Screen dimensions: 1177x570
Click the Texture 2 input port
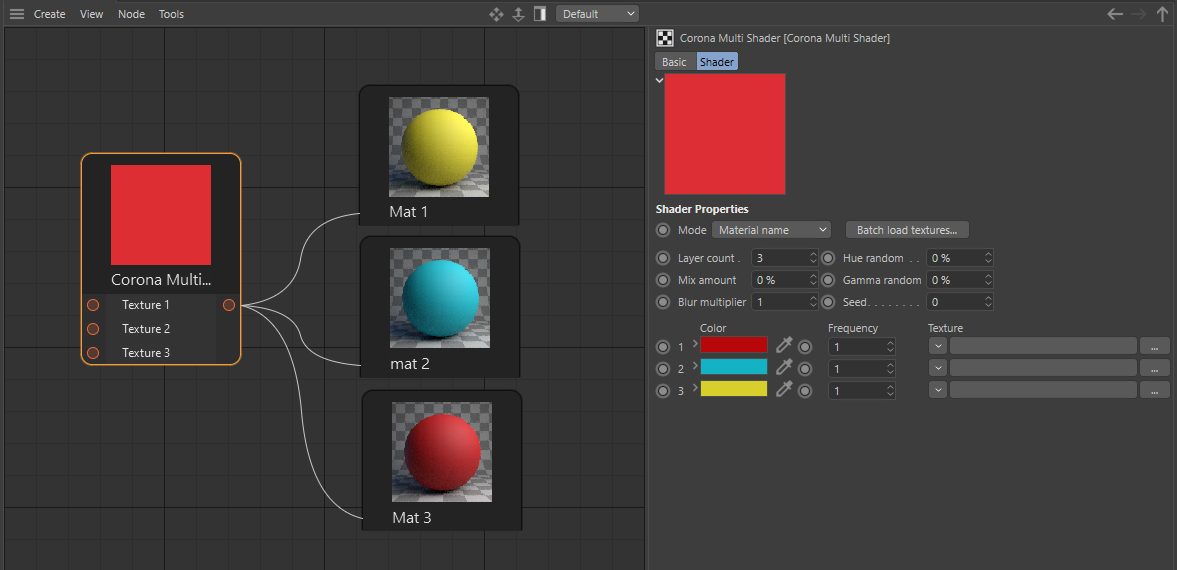point(93,329)
